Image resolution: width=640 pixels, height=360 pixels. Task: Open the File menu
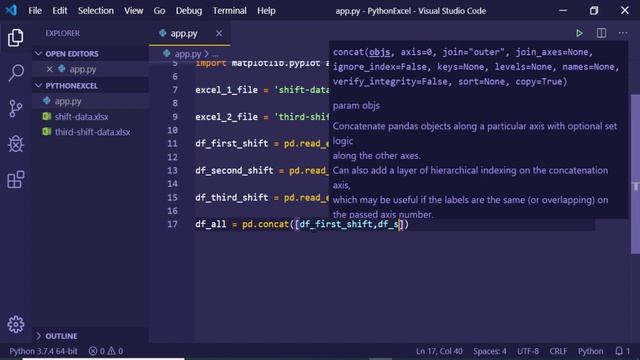tap(35, 11)
